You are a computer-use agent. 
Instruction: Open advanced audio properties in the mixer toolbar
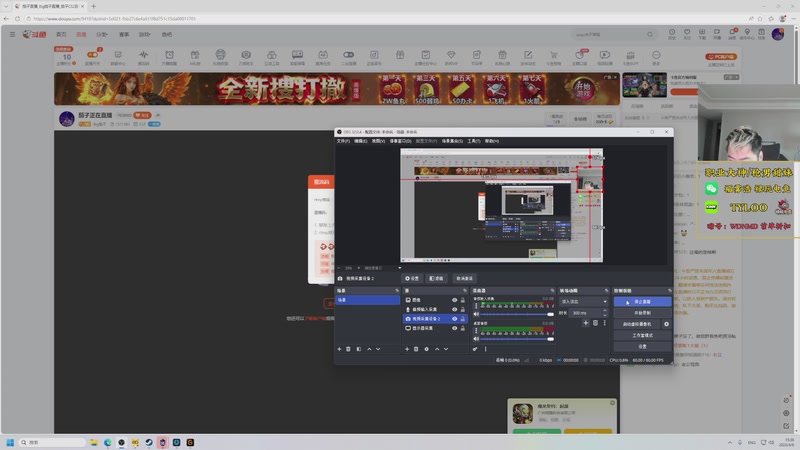[475, 349]
